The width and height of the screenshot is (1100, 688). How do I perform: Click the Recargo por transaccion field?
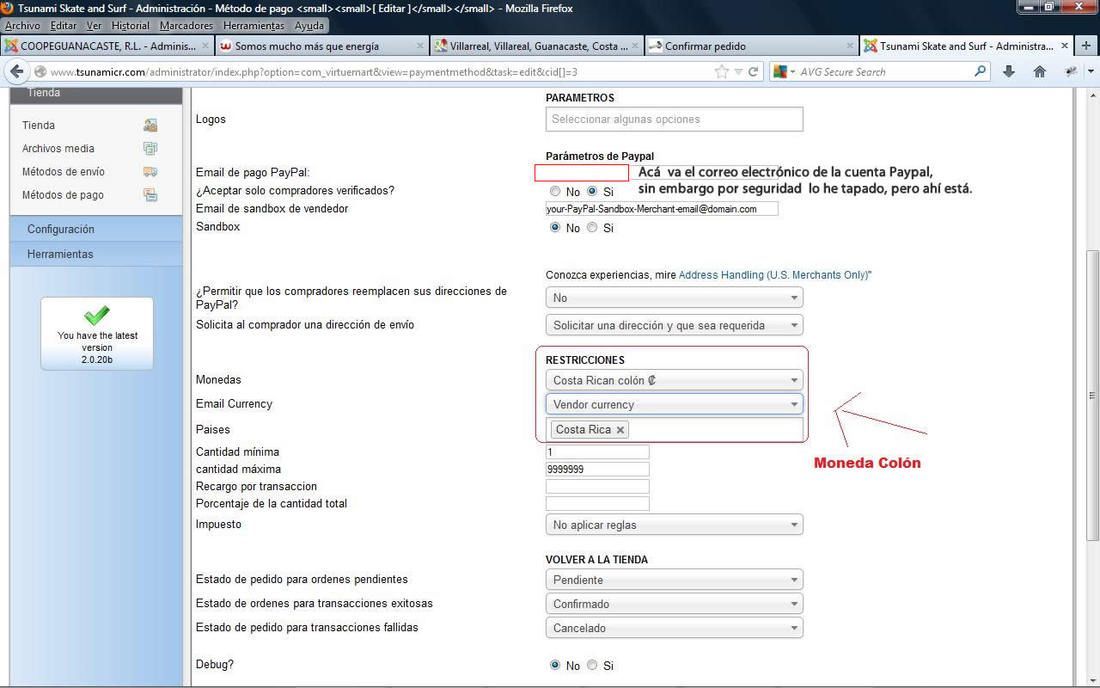597,487
